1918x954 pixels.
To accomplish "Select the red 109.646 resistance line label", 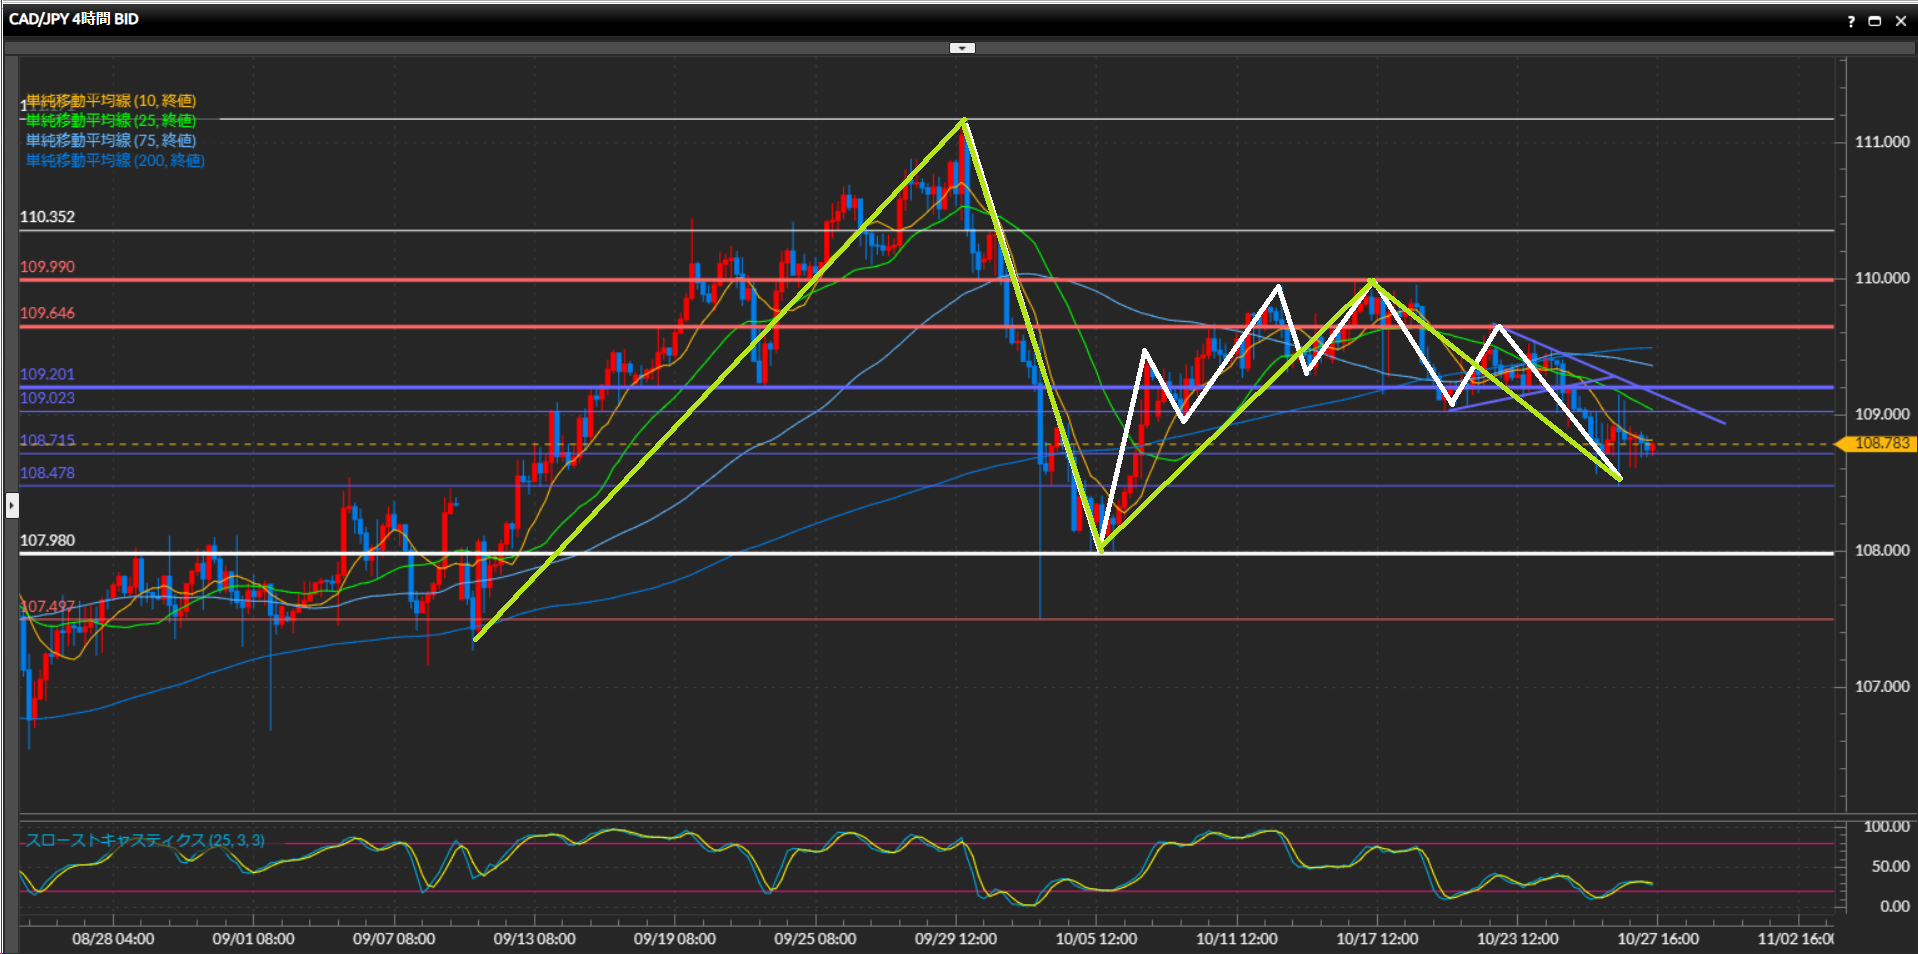I will (x=47, y=313).
